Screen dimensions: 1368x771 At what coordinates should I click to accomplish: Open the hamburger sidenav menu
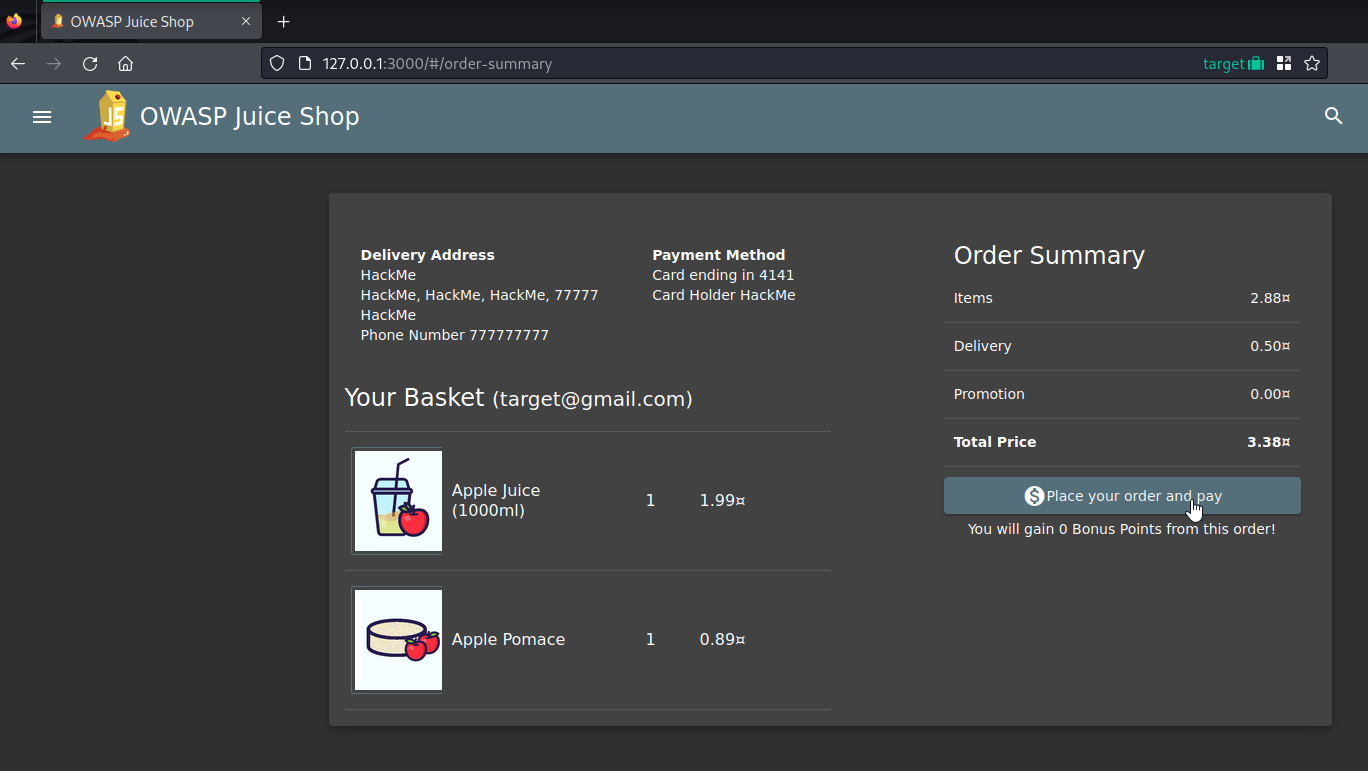point(42,117)
